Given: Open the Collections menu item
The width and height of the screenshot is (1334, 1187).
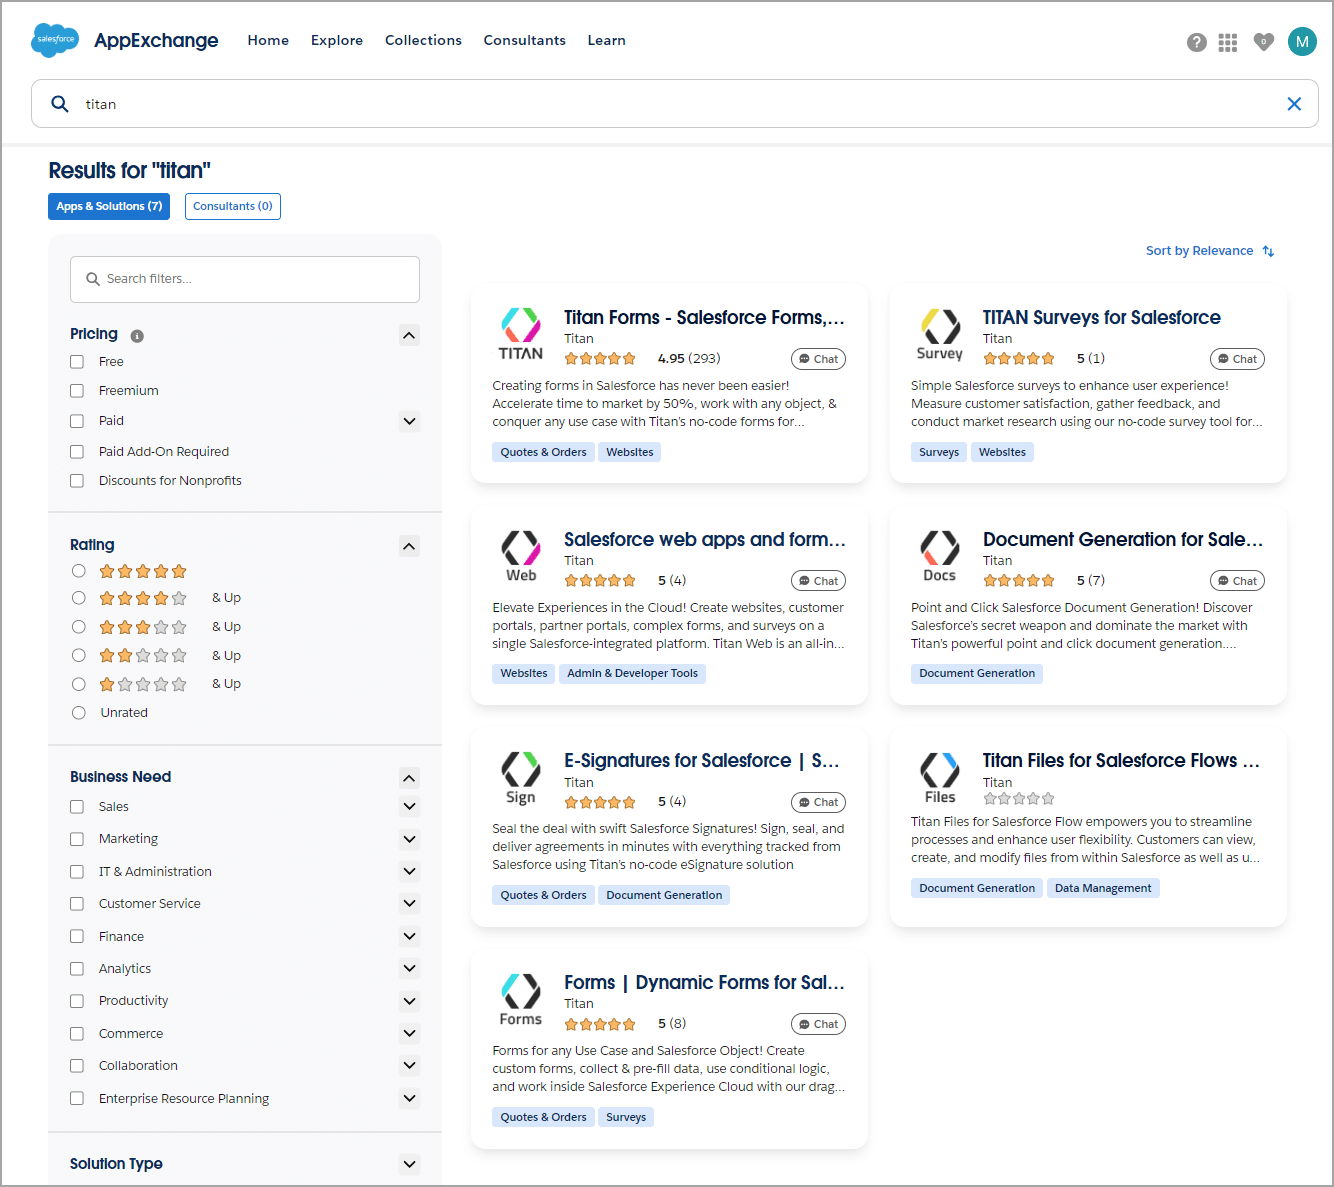Looking at the screenshot, I should 423,40.
